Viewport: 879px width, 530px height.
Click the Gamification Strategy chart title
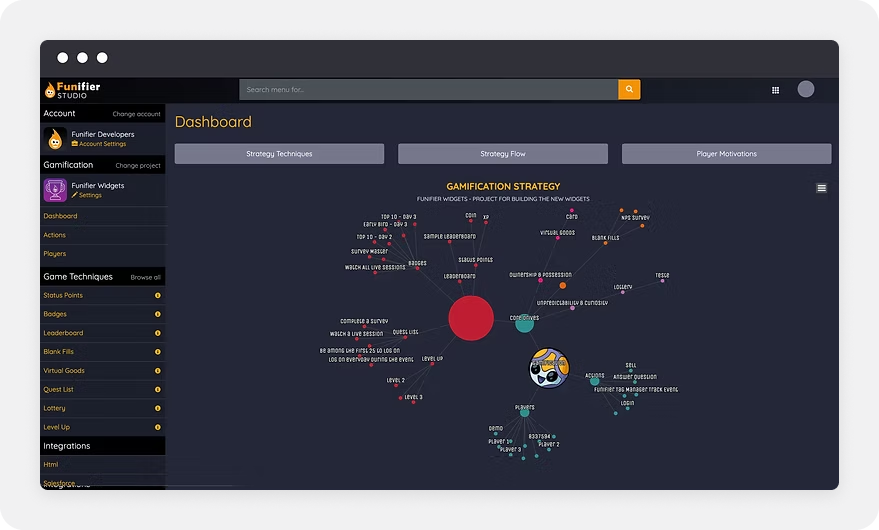pos(503,186)
